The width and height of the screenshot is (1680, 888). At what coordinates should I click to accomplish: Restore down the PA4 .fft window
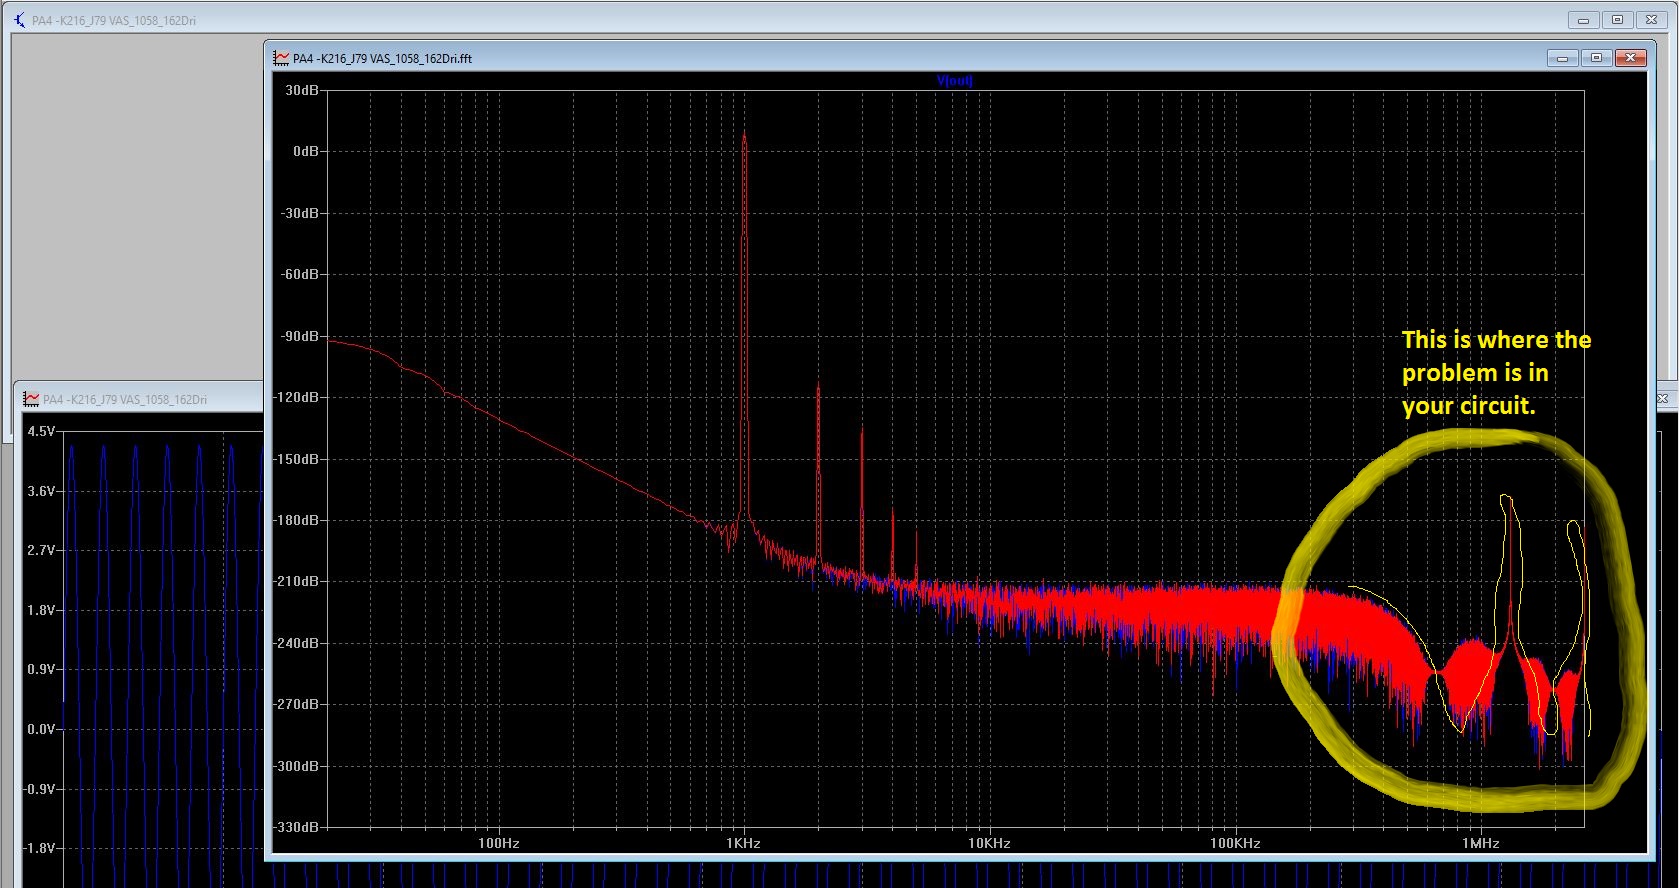(x=1596, y=58)
